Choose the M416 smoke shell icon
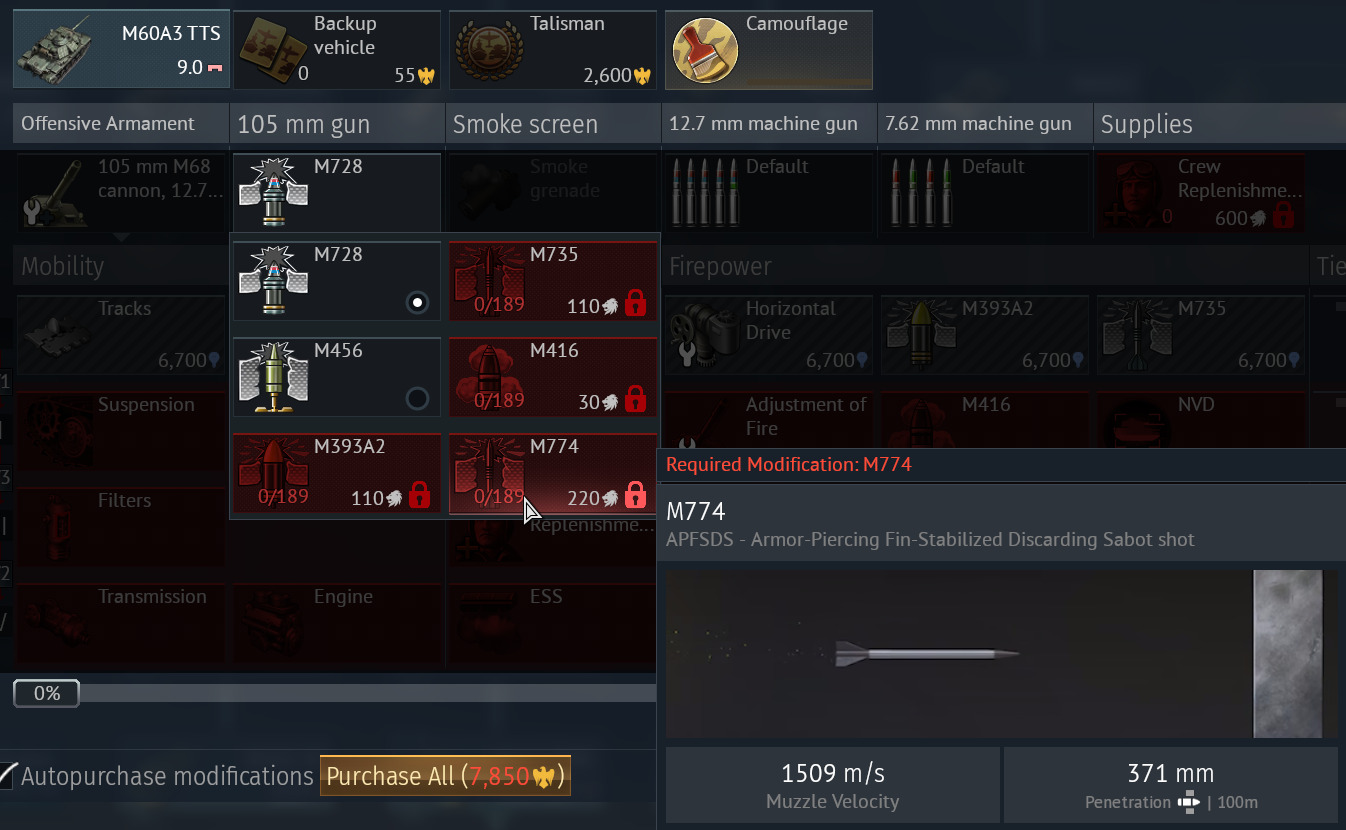Screen dimensions: 1346x830 pos(488,378)
